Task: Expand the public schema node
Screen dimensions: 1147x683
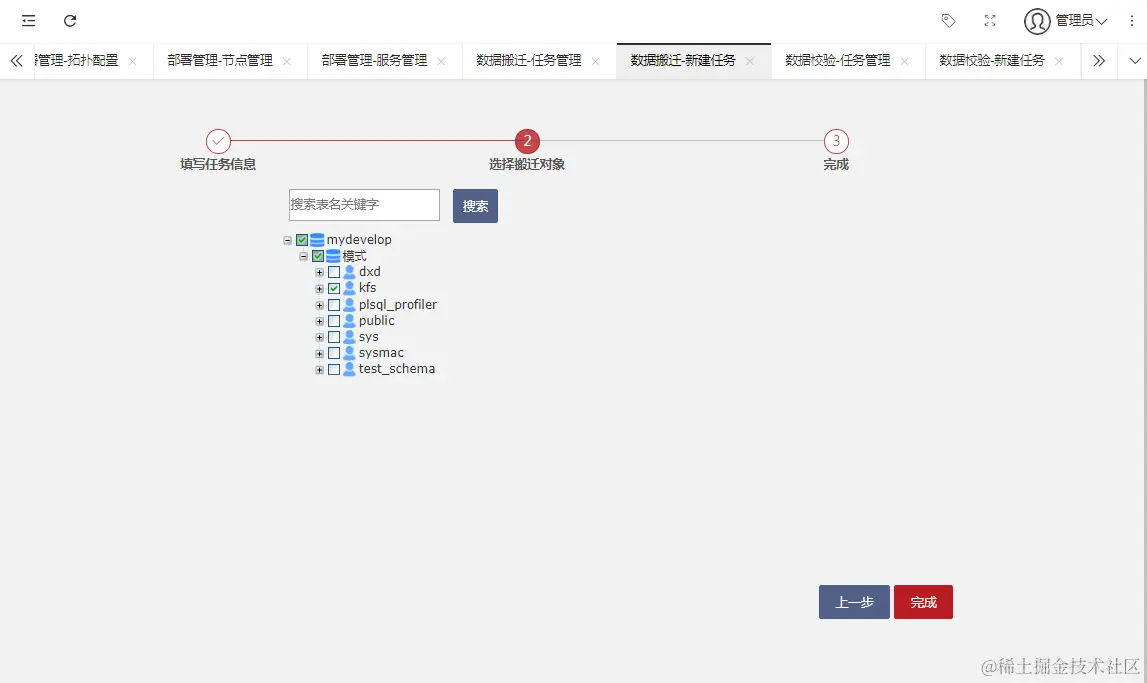Action: 320,321
